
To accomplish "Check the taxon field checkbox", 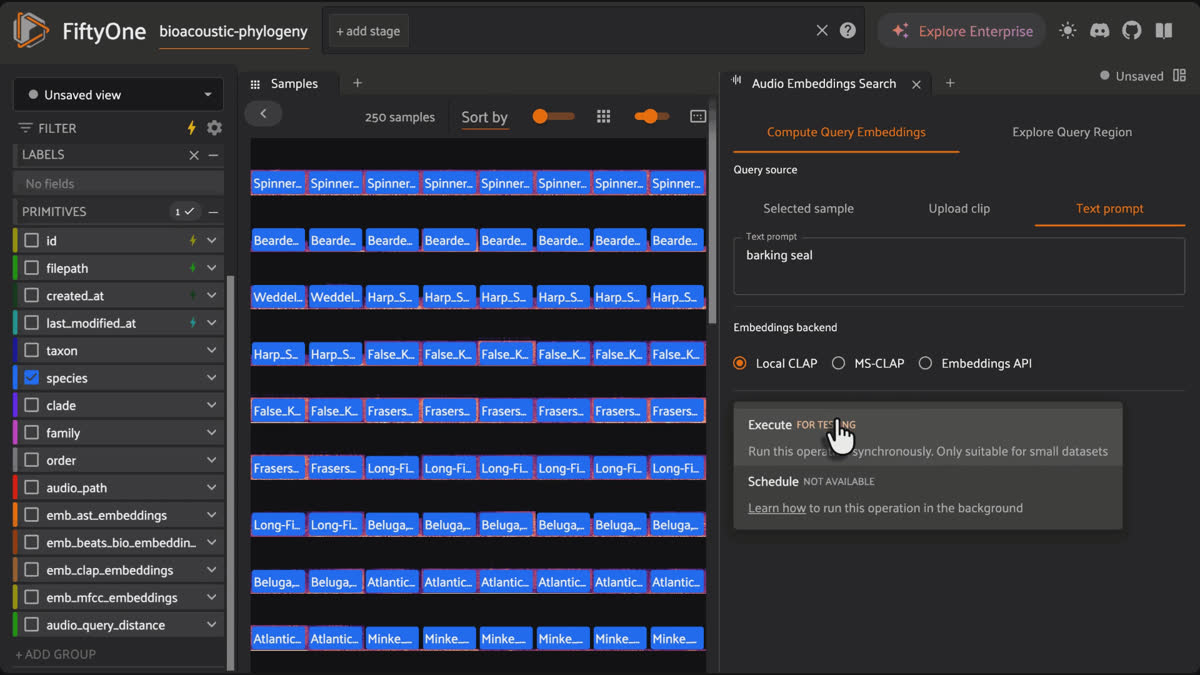I will pyautogui.click(x=31, y=351).
